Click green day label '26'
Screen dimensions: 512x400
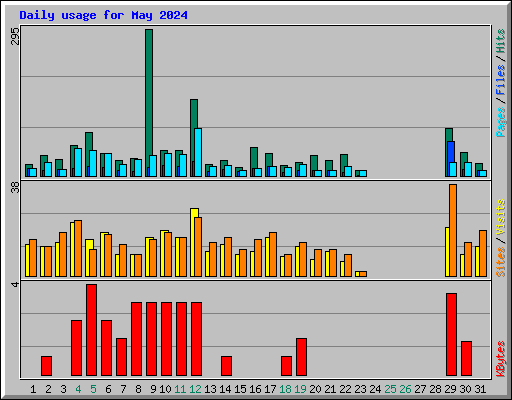pyautogui.click(x=405, y=389)
